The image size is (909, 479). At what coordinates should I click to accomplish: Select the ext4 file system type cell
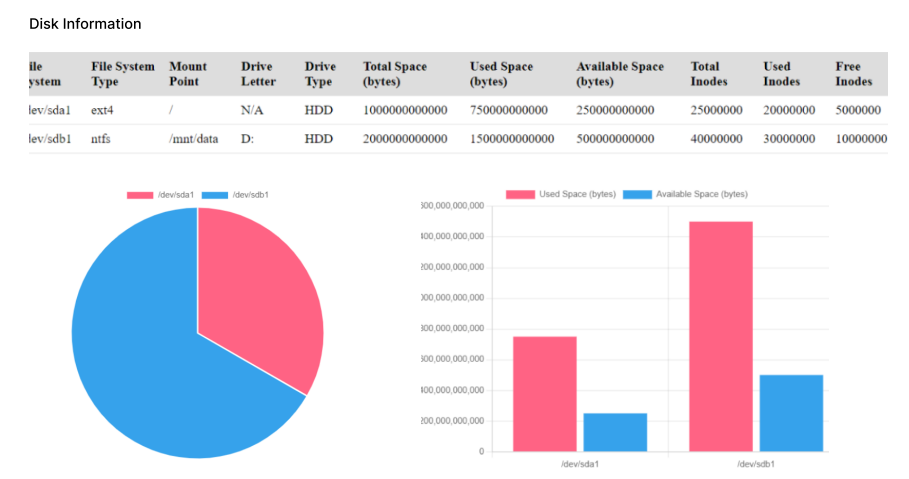[x=103, y=110]
